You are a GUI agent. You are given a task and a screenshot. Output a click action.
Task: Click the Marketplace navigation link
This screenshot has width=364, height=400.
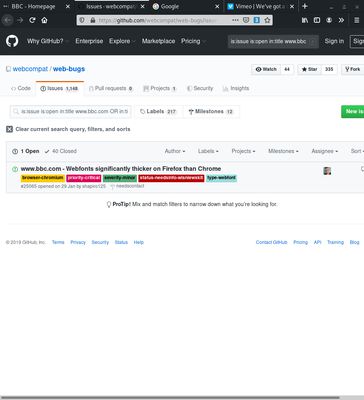tap(158, 41)
